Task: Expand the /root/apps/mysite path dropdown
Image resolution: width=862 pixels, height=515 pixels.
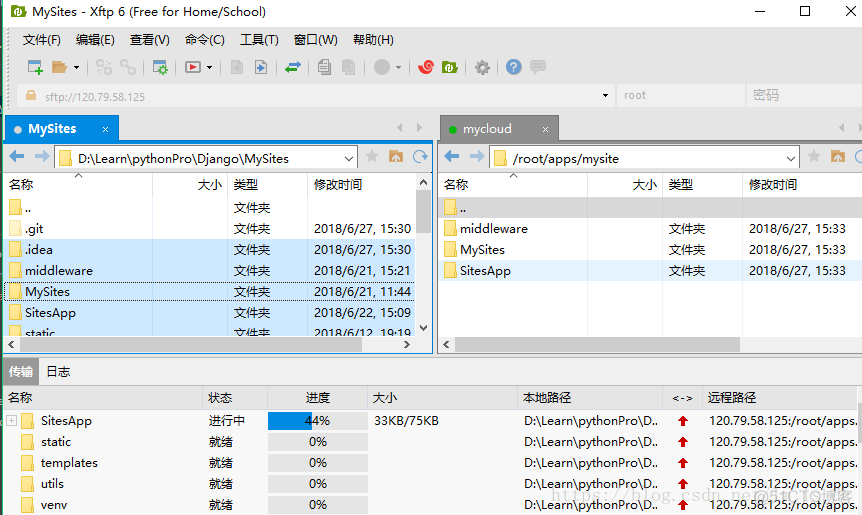Action: point(791,158)
